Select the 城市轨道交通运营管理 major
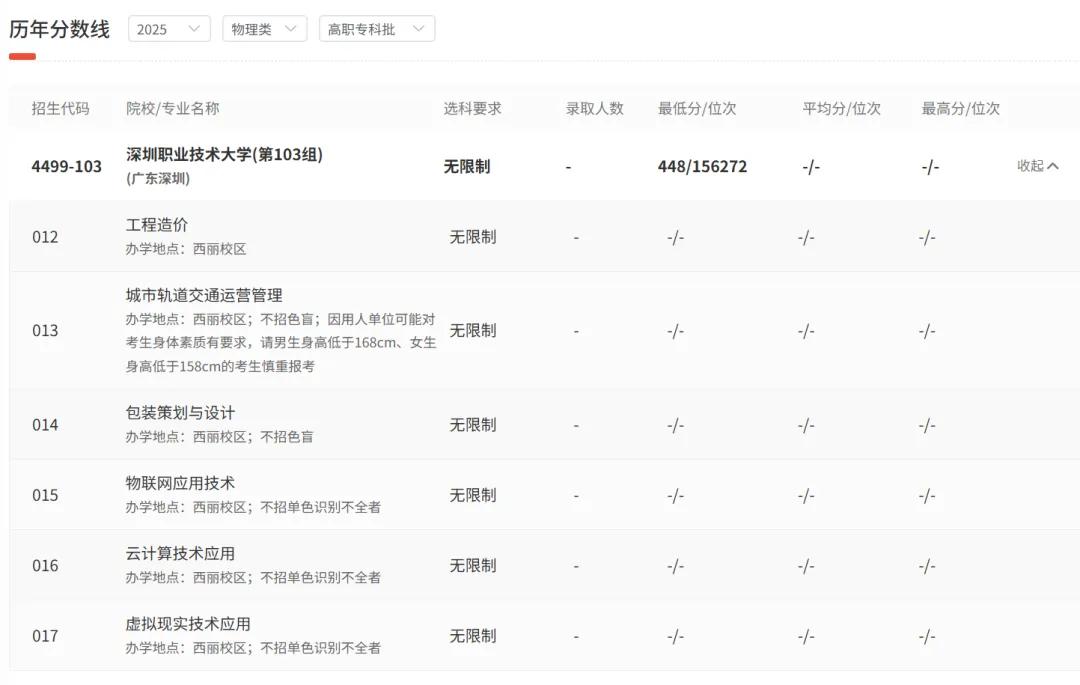The image size is (1080, 685). coord(204,295)
